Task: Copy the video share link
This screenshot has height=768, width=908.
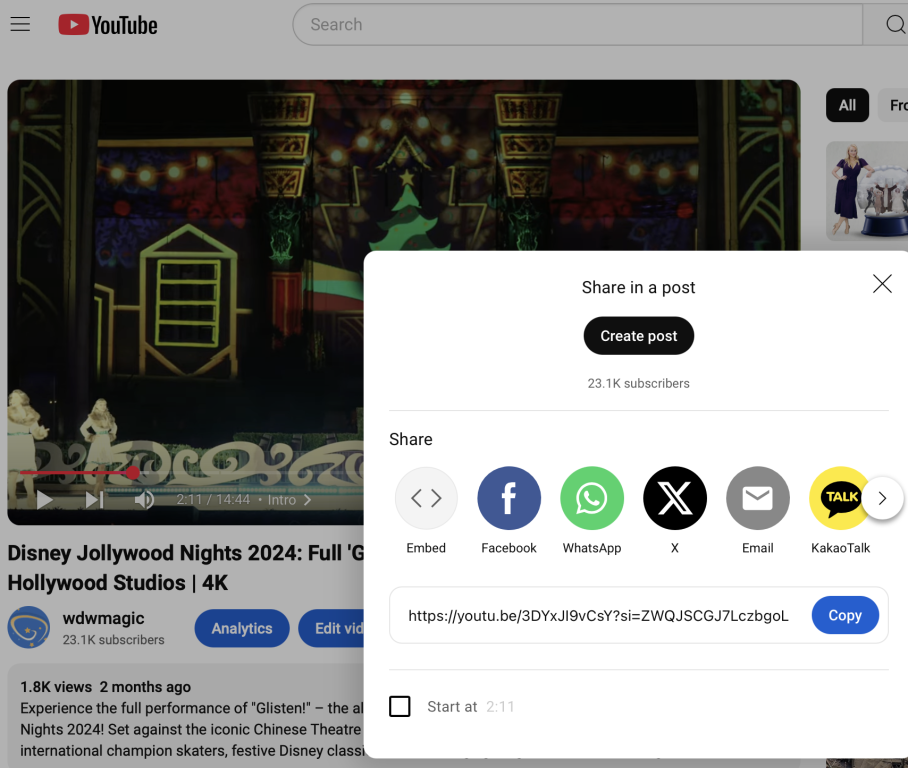Action: click(844, 616)
